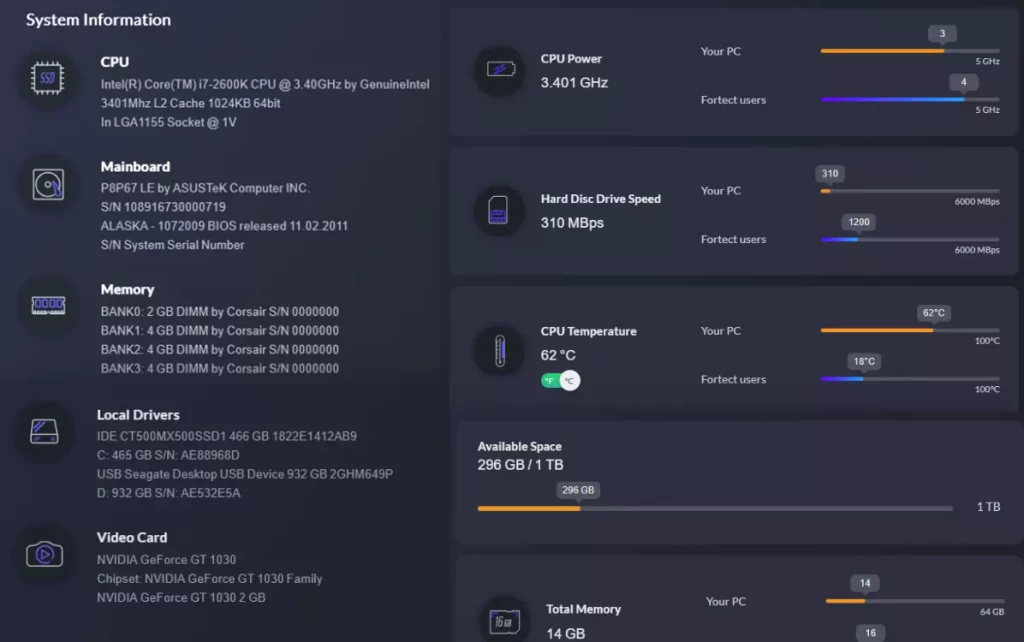Click the 14 GB Total Memory value
The width and height of the screenshot is (1024, 642).
pos(566,634)
